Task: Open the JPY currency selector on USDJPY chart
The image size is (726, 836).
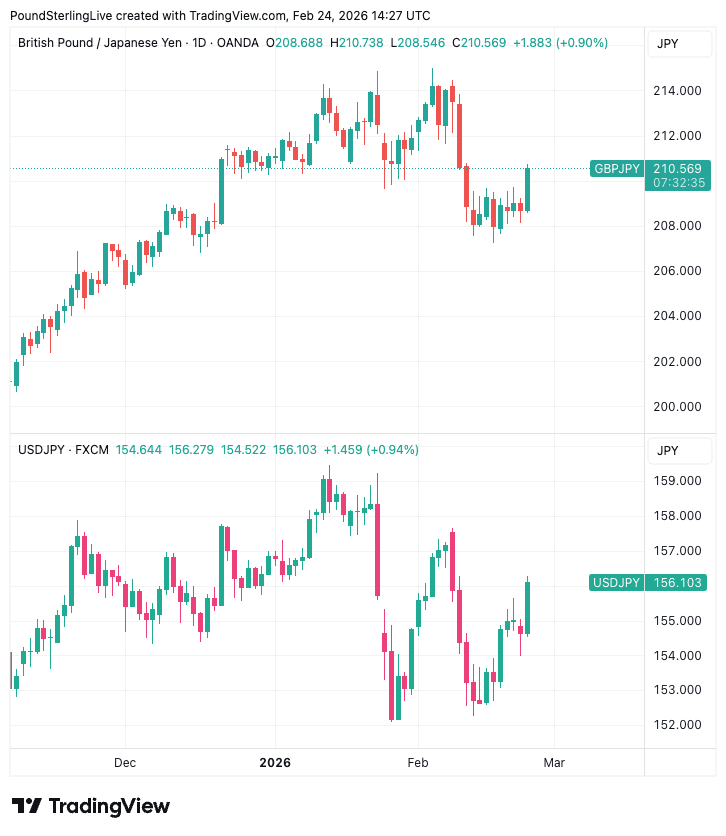Action: [x=668, y=451]
